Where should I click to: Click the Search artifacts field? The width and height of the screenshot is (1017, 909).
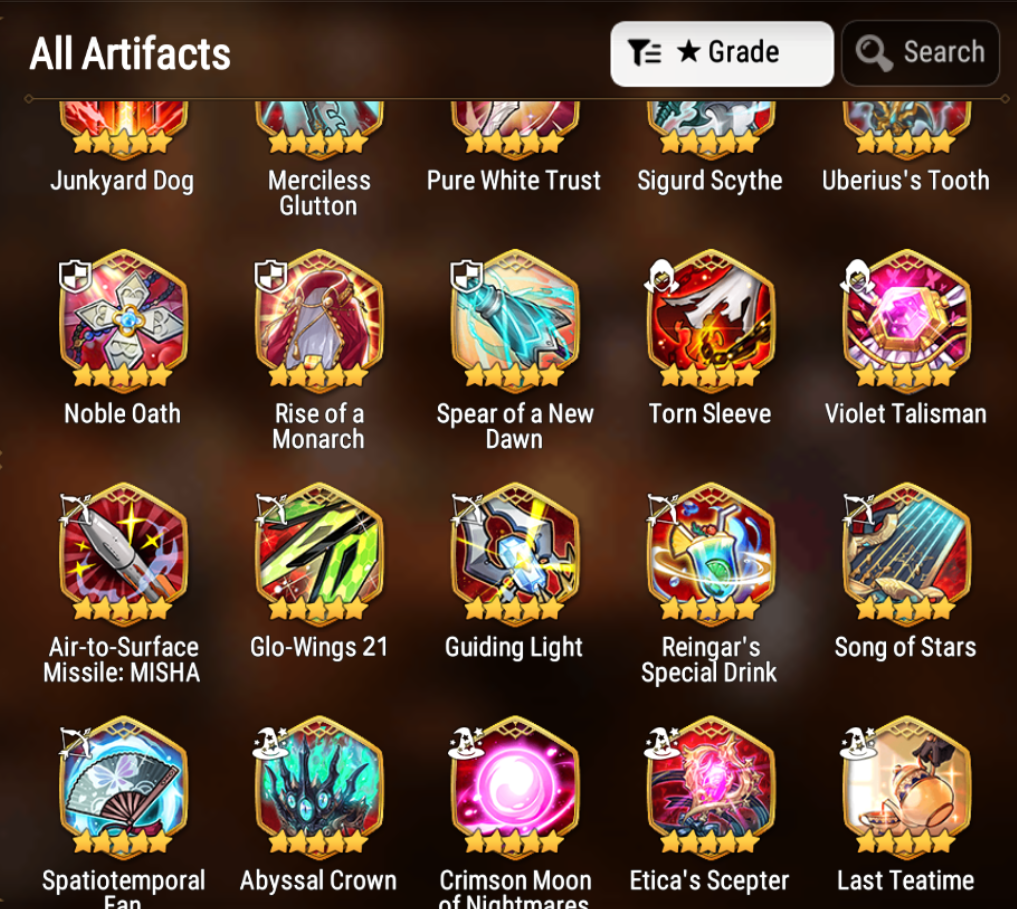[920, 53]
